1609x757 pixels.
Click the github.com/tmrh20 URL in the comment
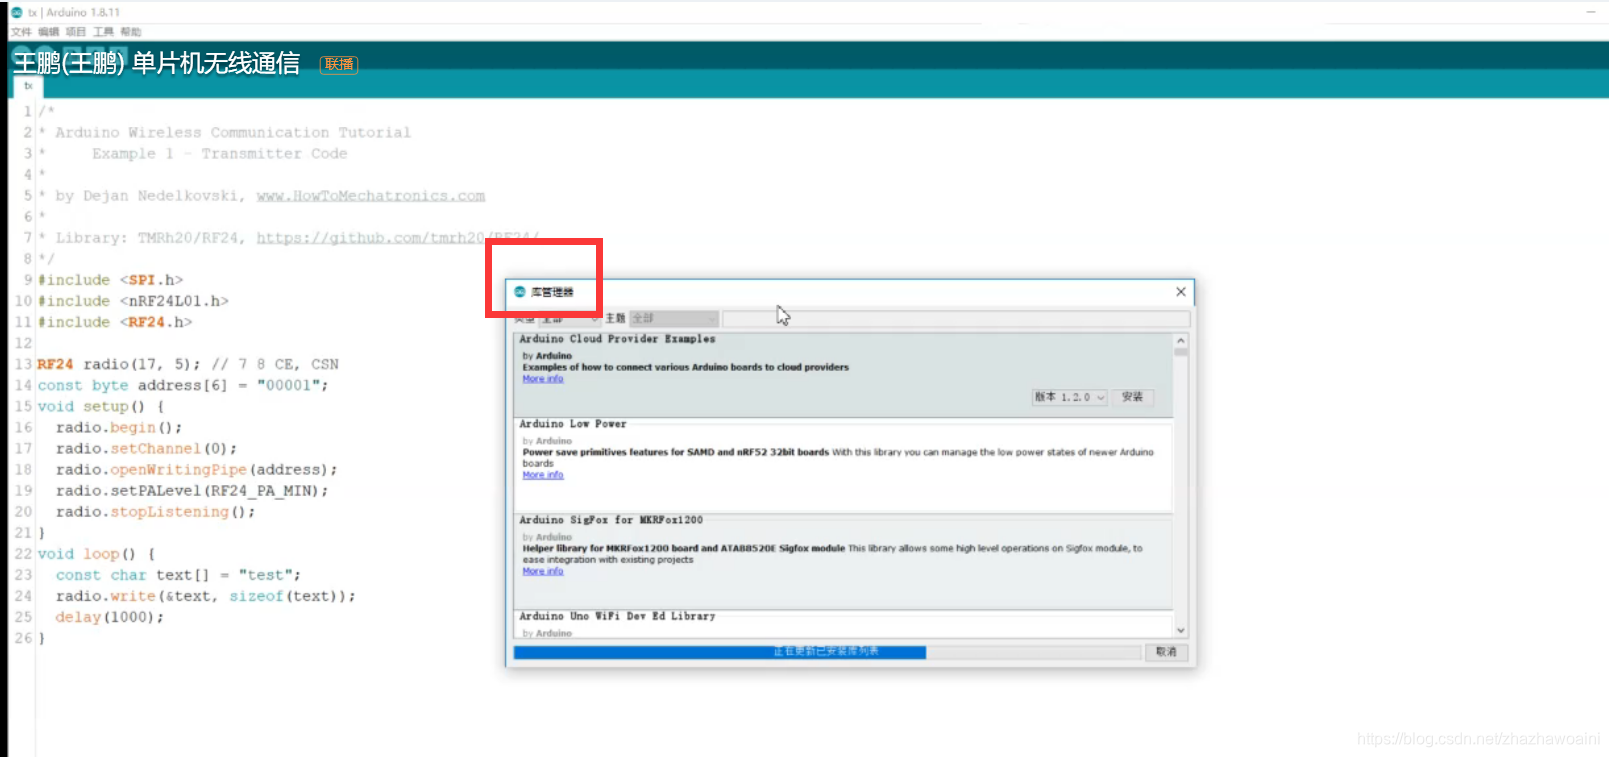pos(398,238)
